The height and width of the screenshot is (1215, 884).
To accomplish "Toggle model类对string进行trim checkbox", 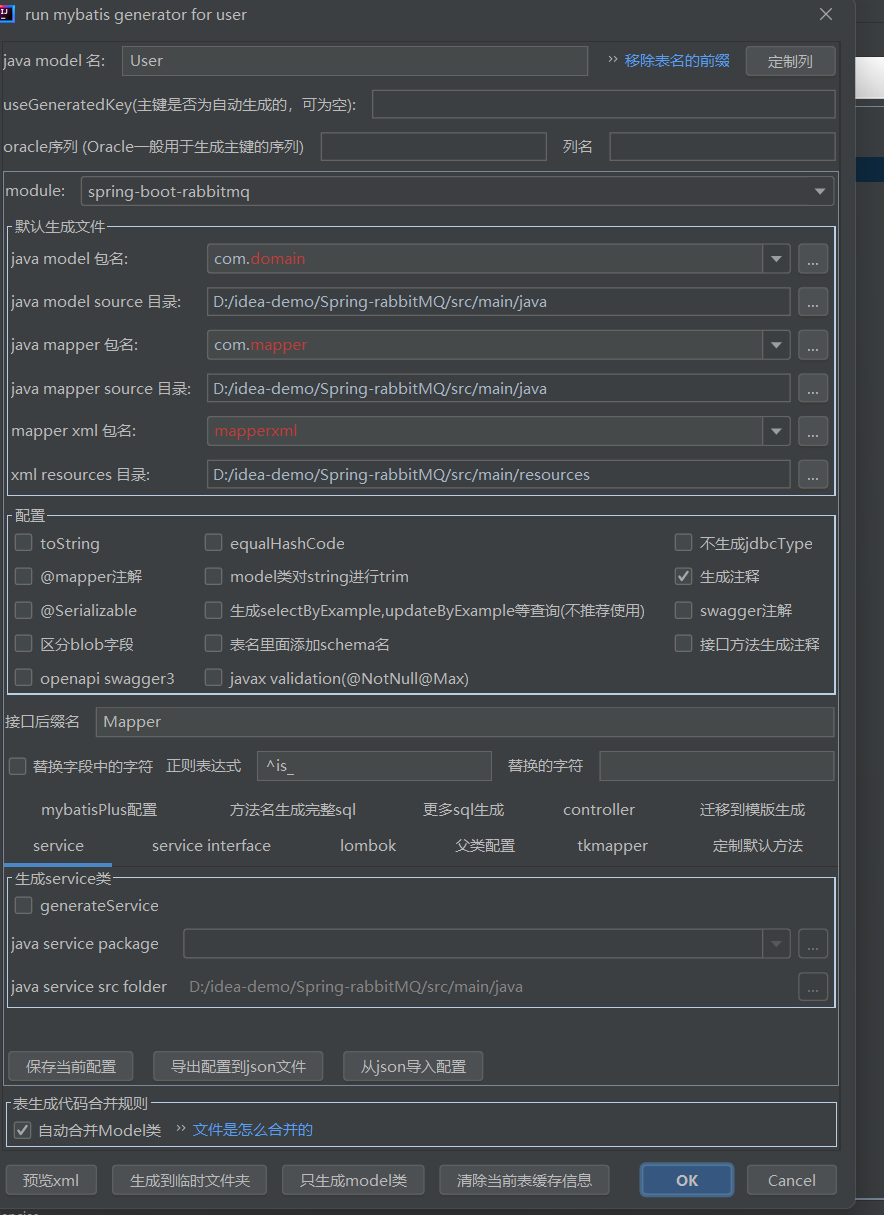I will coord(213,576).
